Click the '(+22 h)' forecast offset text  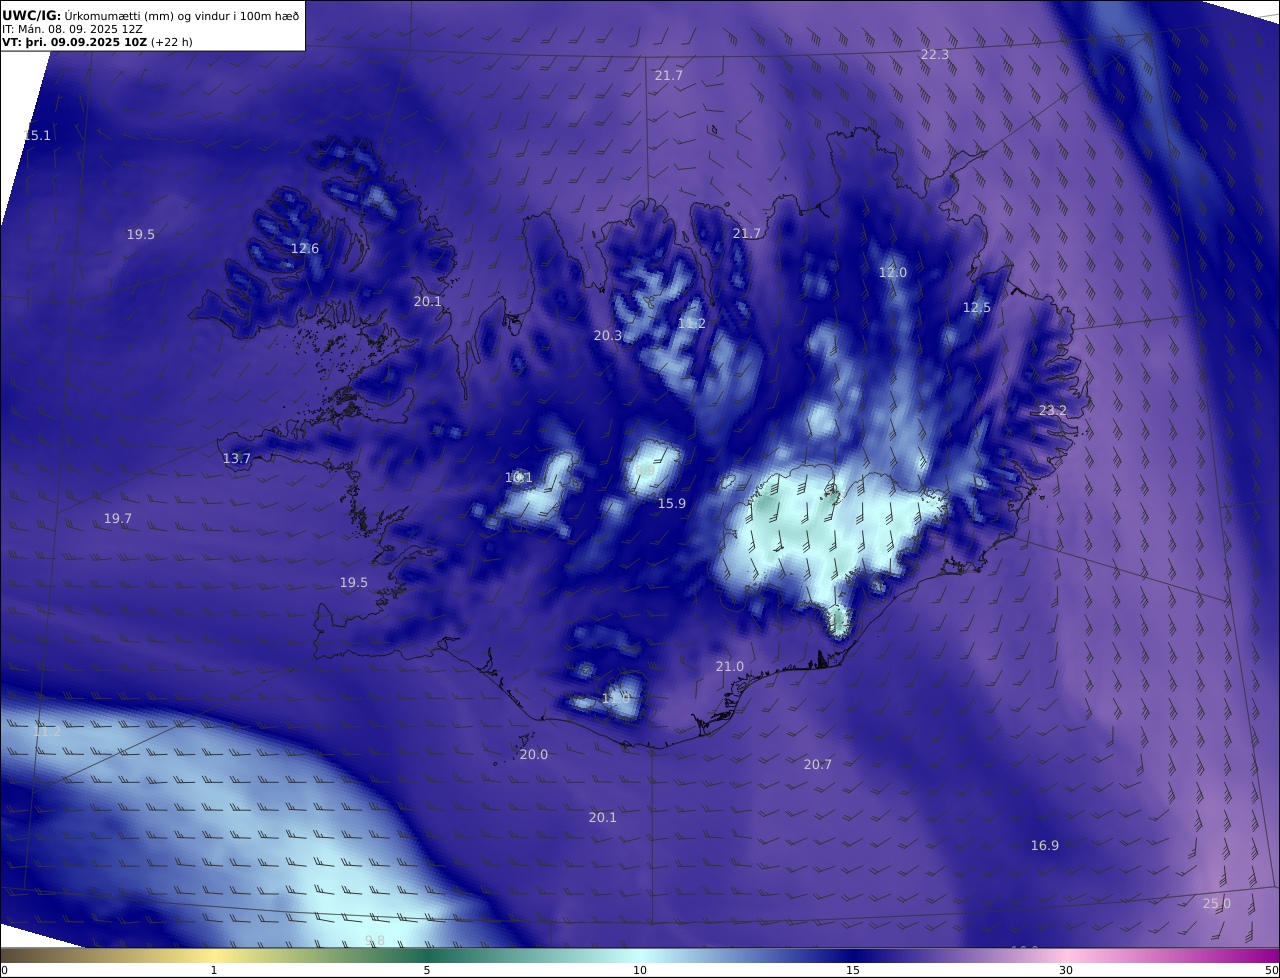click(x=172, y=42)
